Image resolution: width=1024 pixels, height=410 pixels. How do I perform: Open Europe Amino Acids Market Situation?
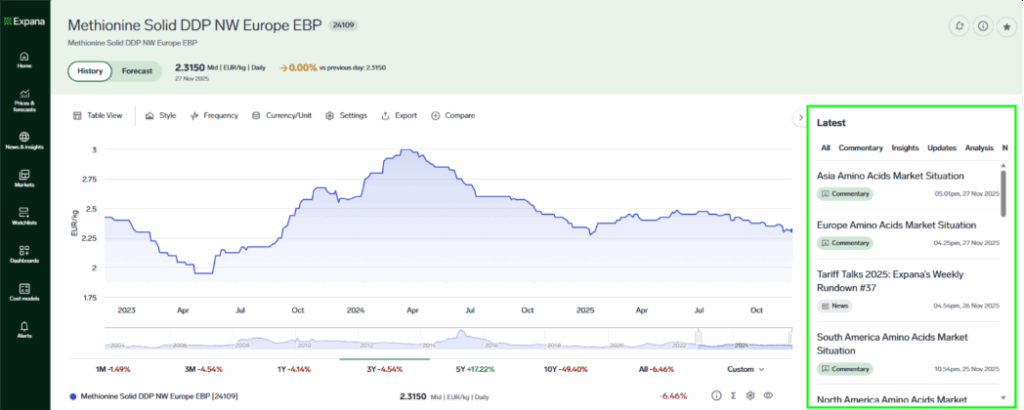pos(896,225)
